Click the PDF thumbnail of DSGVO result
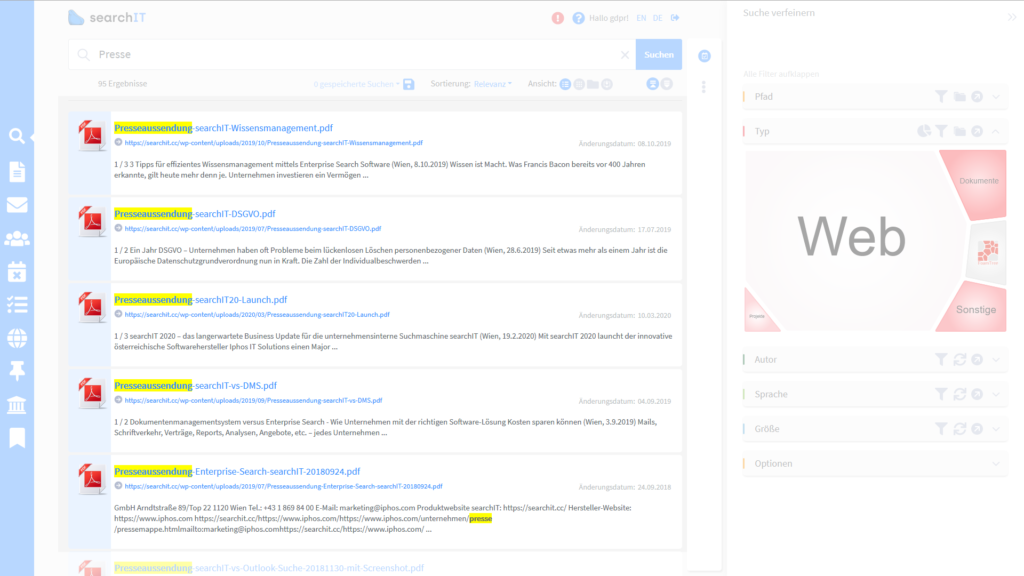1024x576 pixels. click(91, 221)
